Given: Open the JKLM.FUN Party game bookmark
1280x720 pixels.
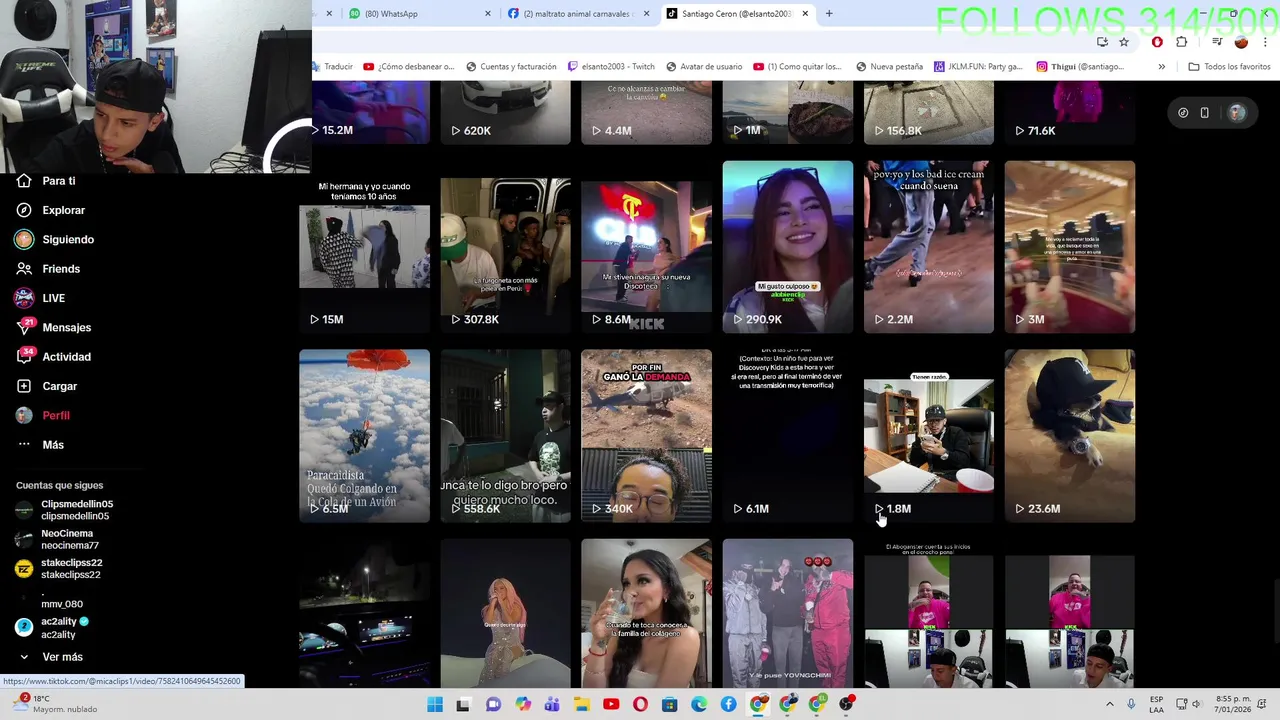Looking at the screenshot, I should point(978,67).
